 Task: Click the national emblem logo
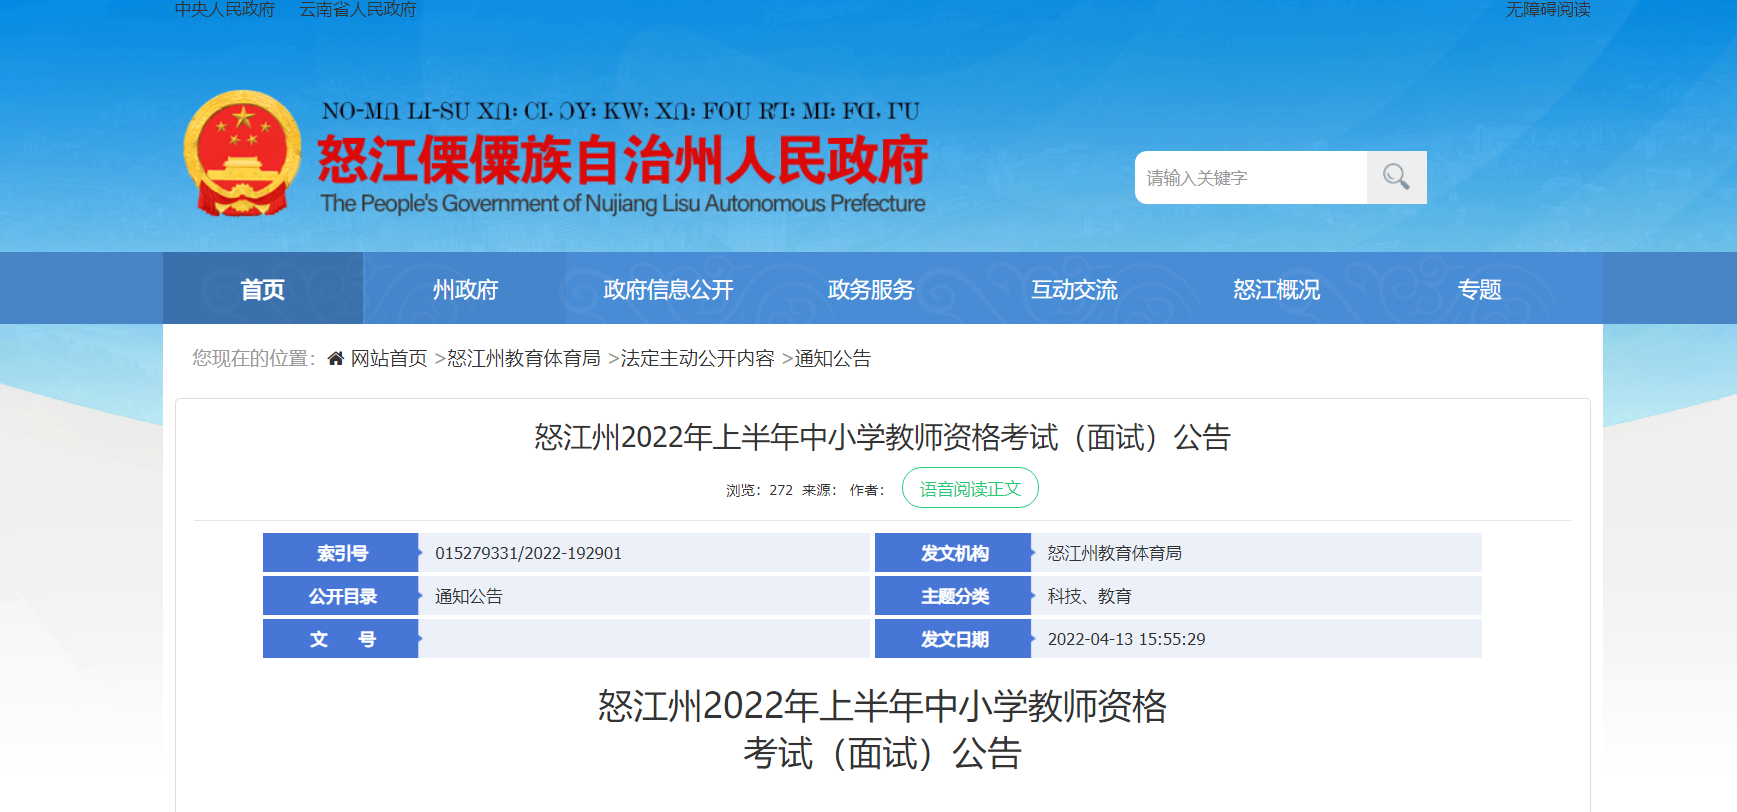click(242, 153)
